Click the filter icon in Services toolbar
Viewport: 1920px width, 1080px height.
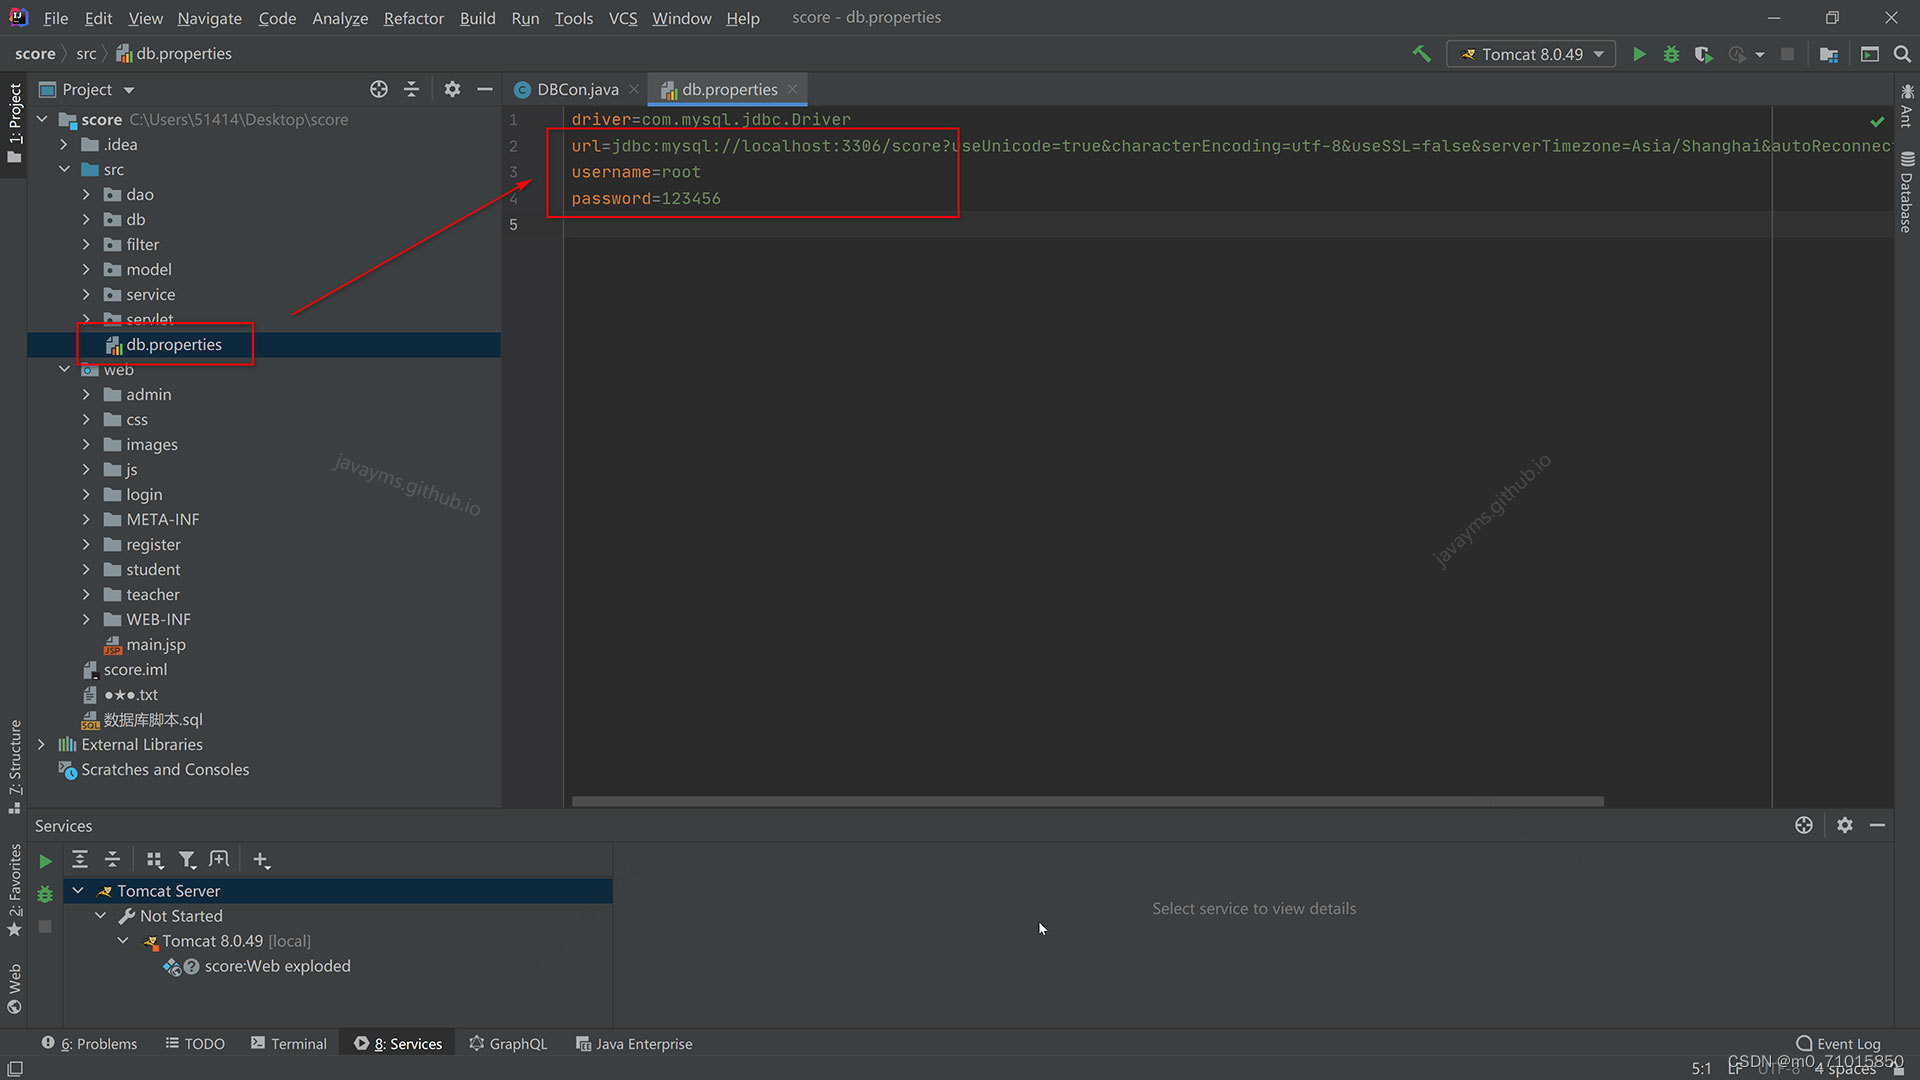[x=186, y=860]
